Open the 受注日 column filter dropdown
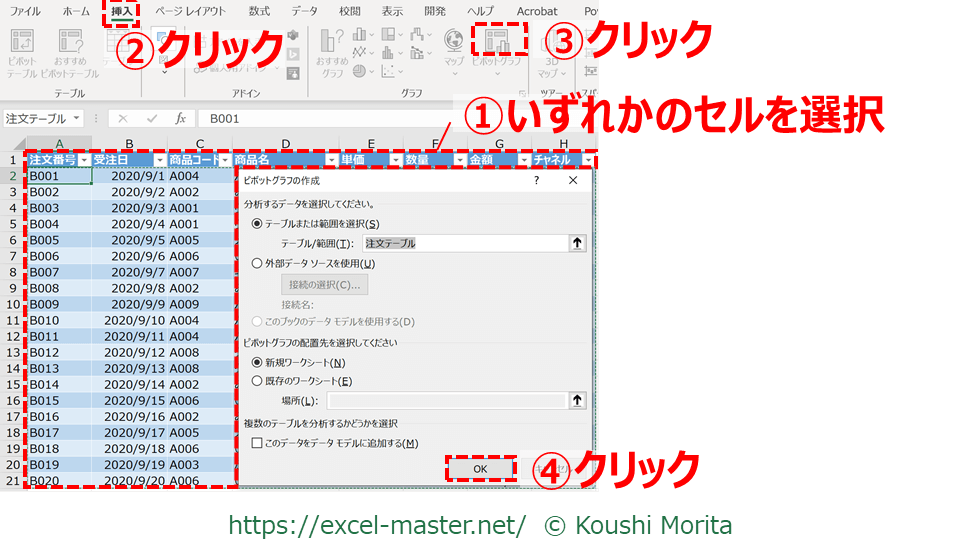This screenshot has height=540, width=960. (x=157, y=160)
